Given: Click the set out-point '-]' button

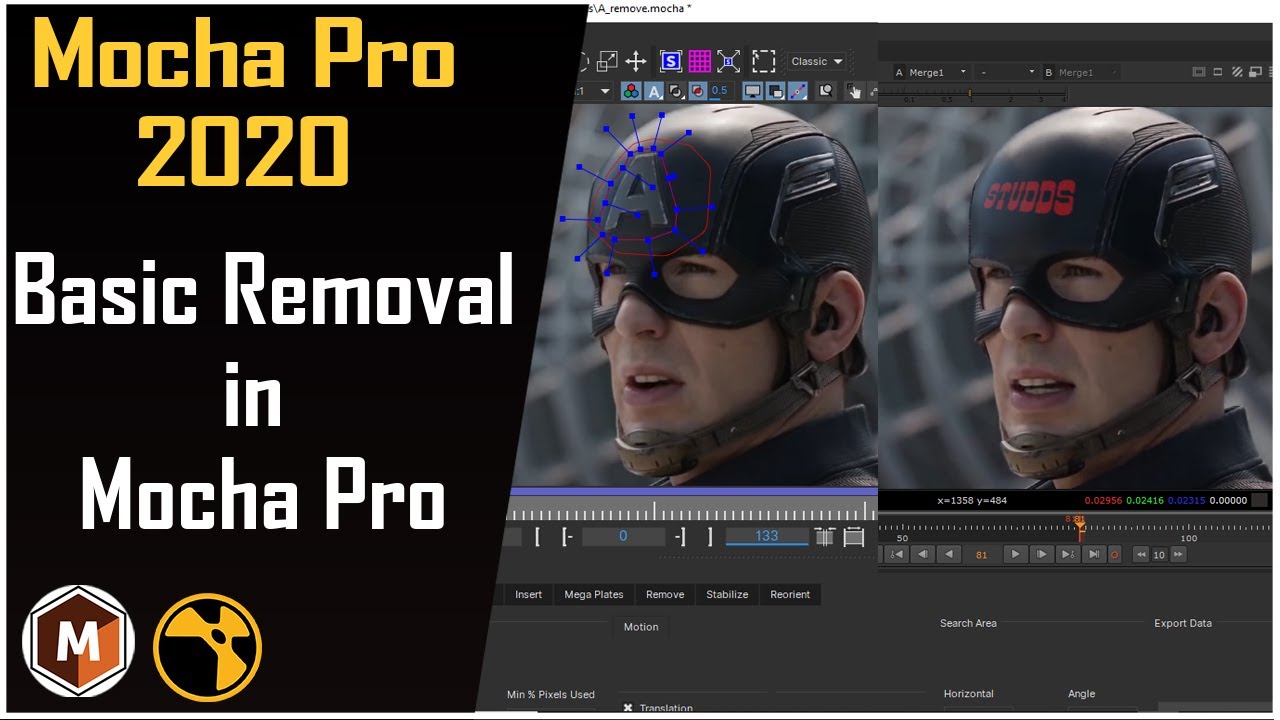Looking at the screenshot, I should tap(680, 536).
